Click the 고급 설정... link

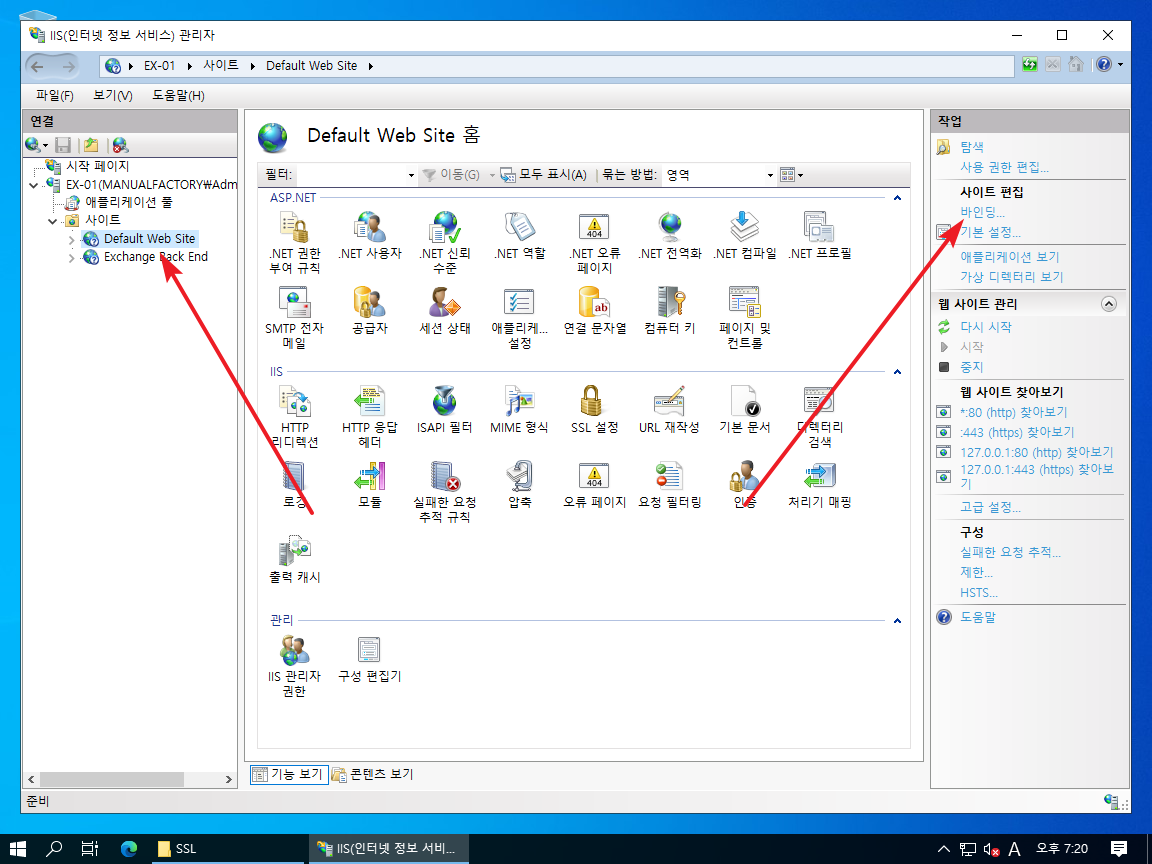(990, 507)
